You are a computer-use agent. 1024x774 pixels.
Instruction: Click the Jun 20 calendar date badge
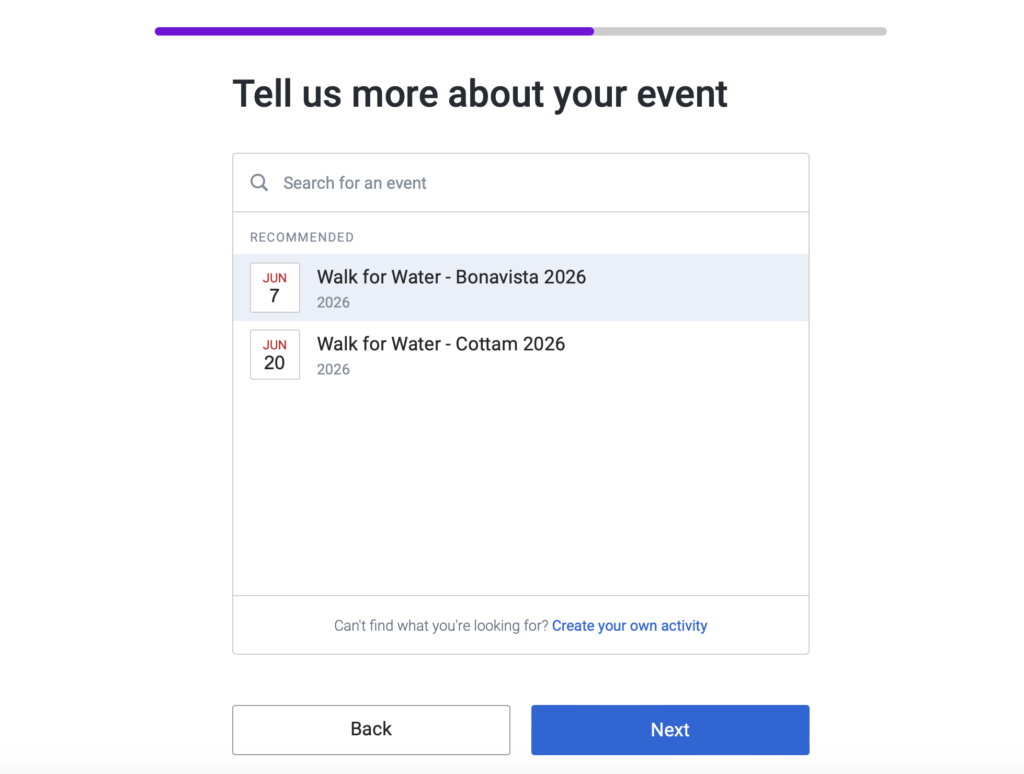(x=275, y=355)
